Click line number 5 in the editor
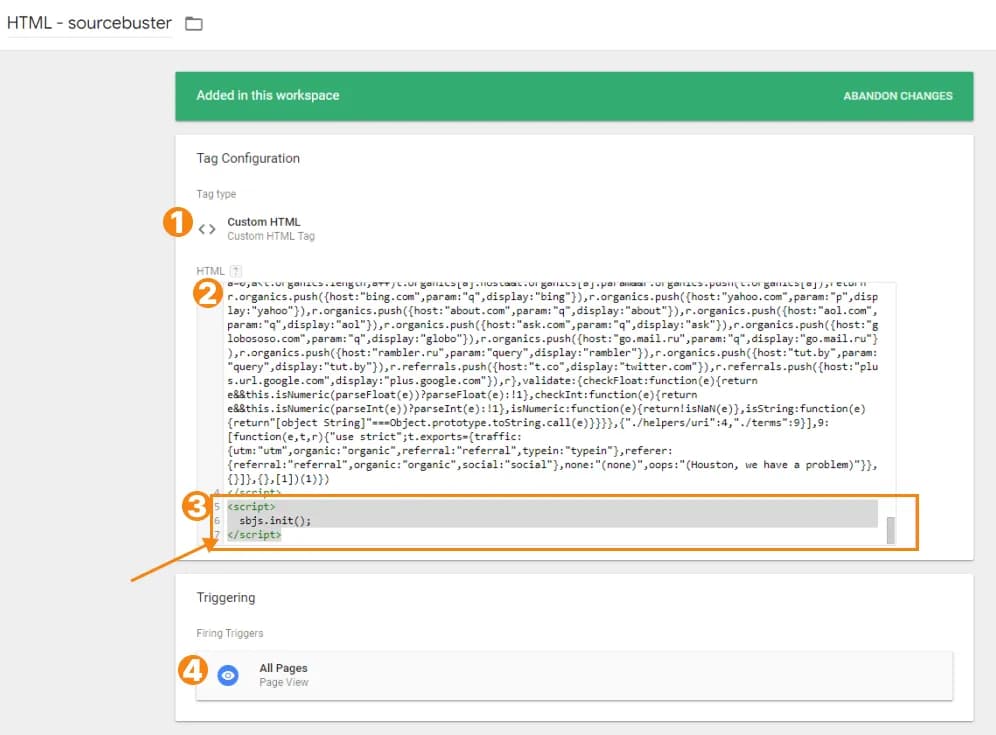Image resolution: width=996 pixels, height=735 pixels. 216,507
